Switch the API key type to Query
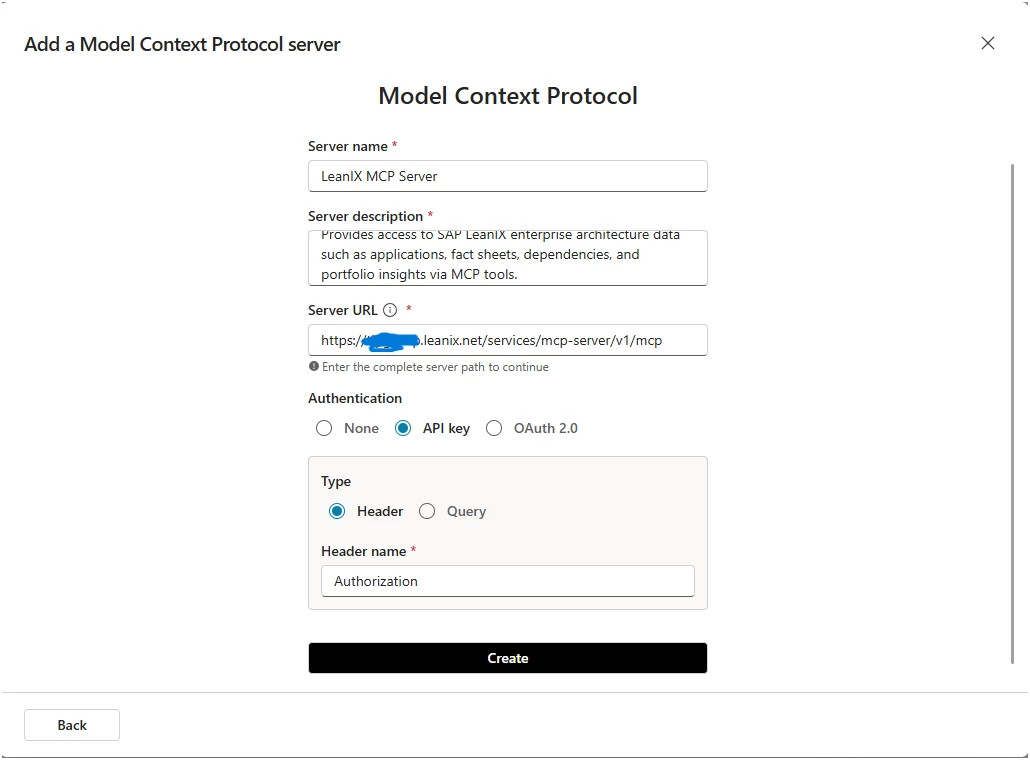Image resolution: width=1030 pixels, height=760 pixels. pos(427,511)
